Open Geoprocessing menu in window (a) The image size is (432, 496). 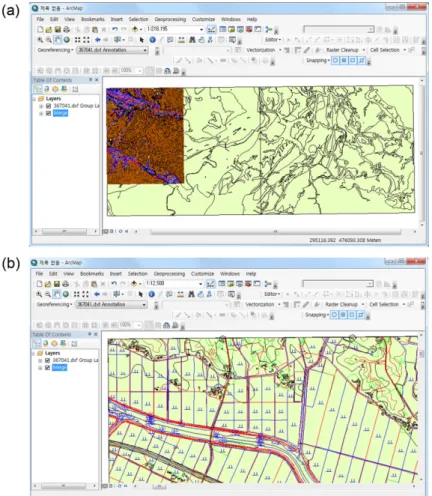point(170,19)
